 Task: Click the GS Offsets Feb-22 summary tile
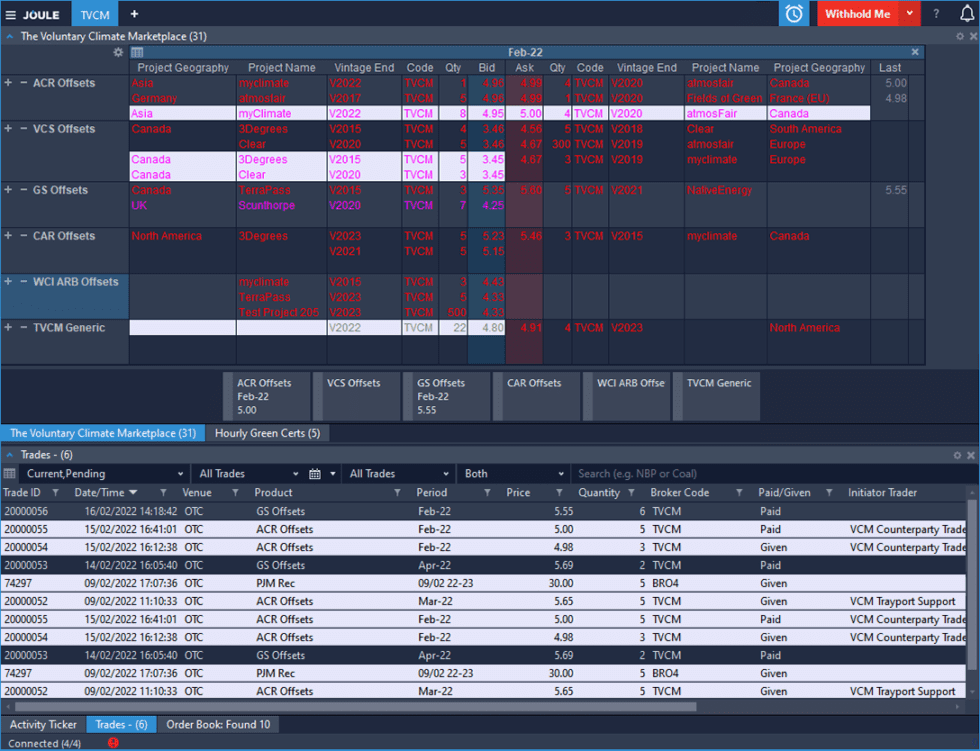tap(447, 396)
